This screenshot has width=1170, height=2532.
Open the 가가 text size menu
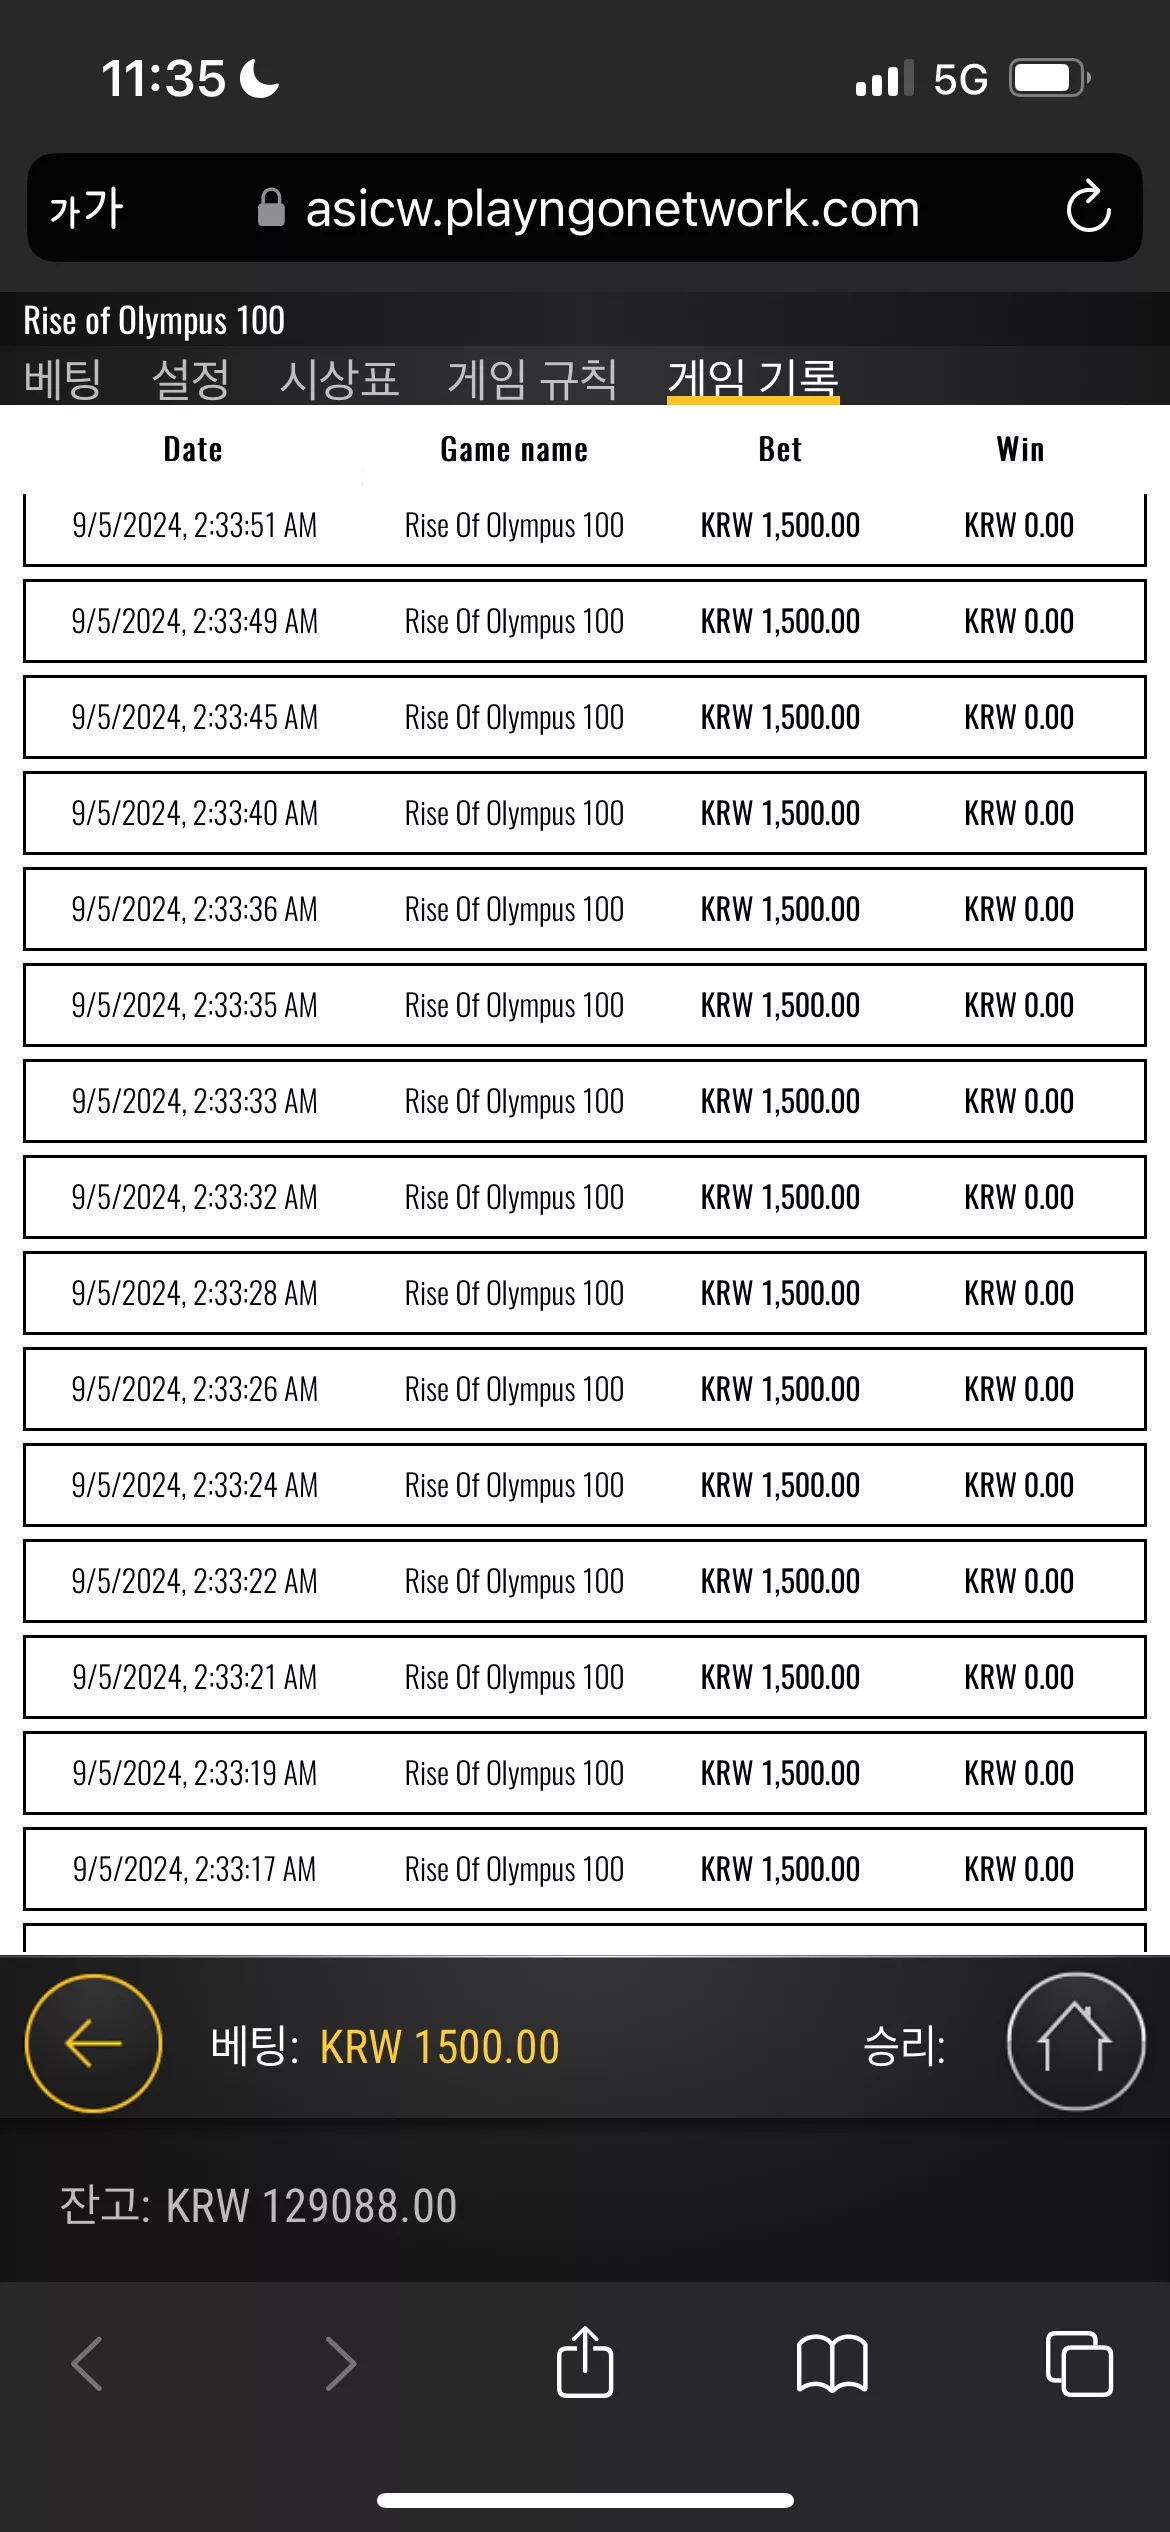click(86, 208)
